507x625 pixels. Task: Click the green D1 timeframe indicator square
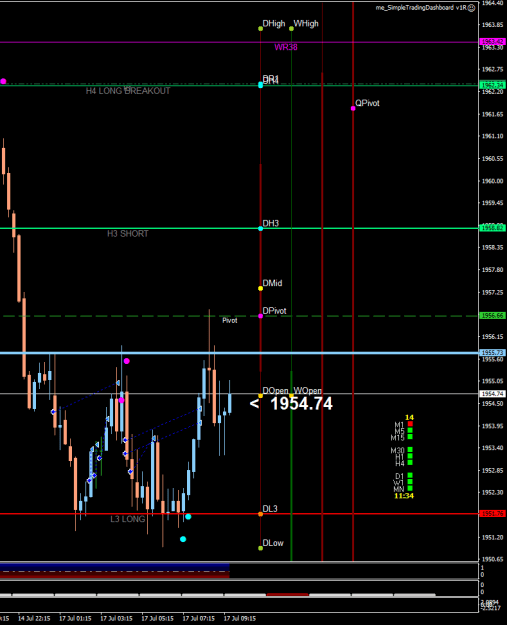point(410,476)
